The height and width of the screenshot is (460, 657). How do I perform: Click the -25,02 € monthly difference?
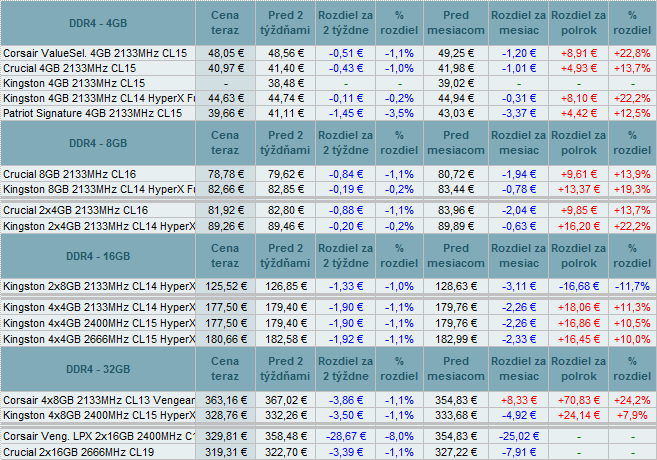[x=519, y=437]
